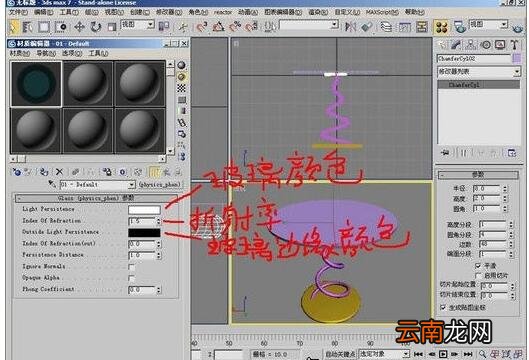Open the 编辑 Edit menu
Image resolution: width=529 pixels, height=360 pixels.
pyautogui.click(x=44, y=12)
